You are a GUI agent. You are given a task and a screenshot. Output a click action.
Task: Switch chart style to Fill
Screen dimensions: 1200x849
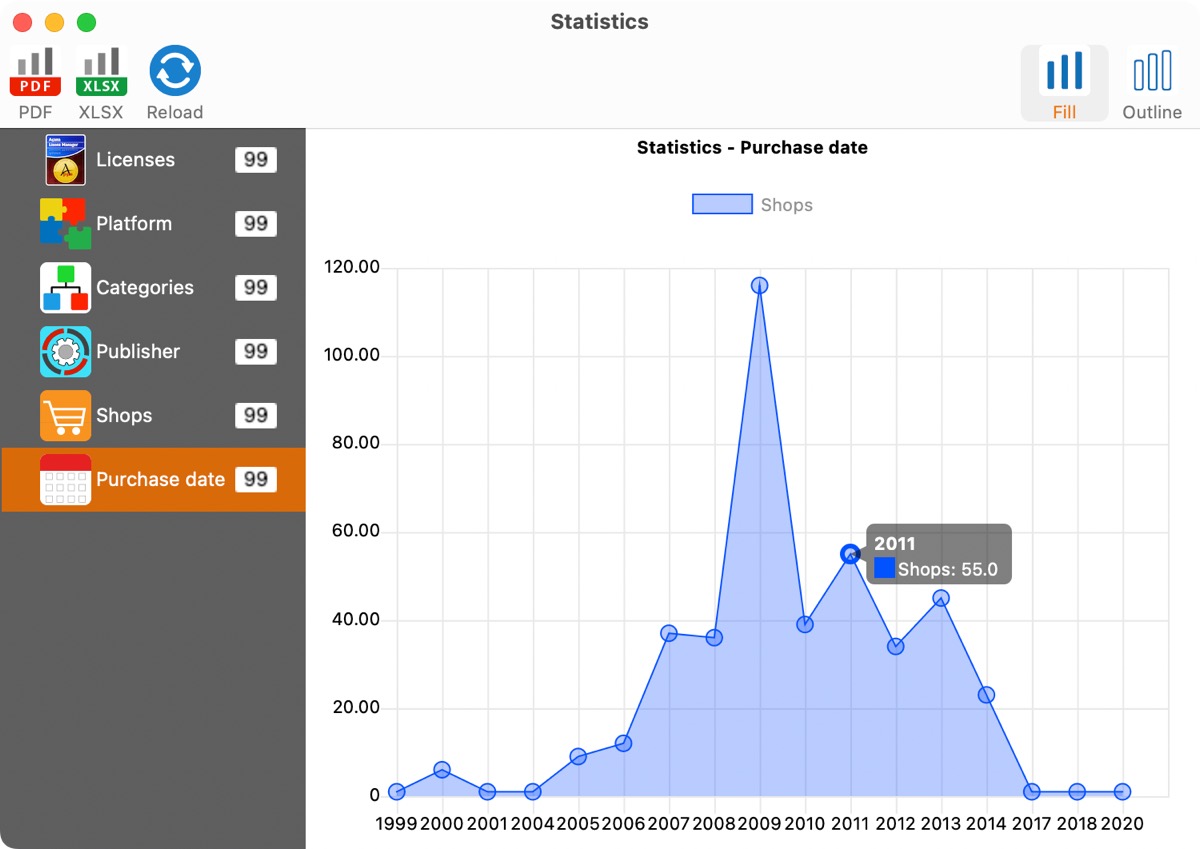(1064, 83)
